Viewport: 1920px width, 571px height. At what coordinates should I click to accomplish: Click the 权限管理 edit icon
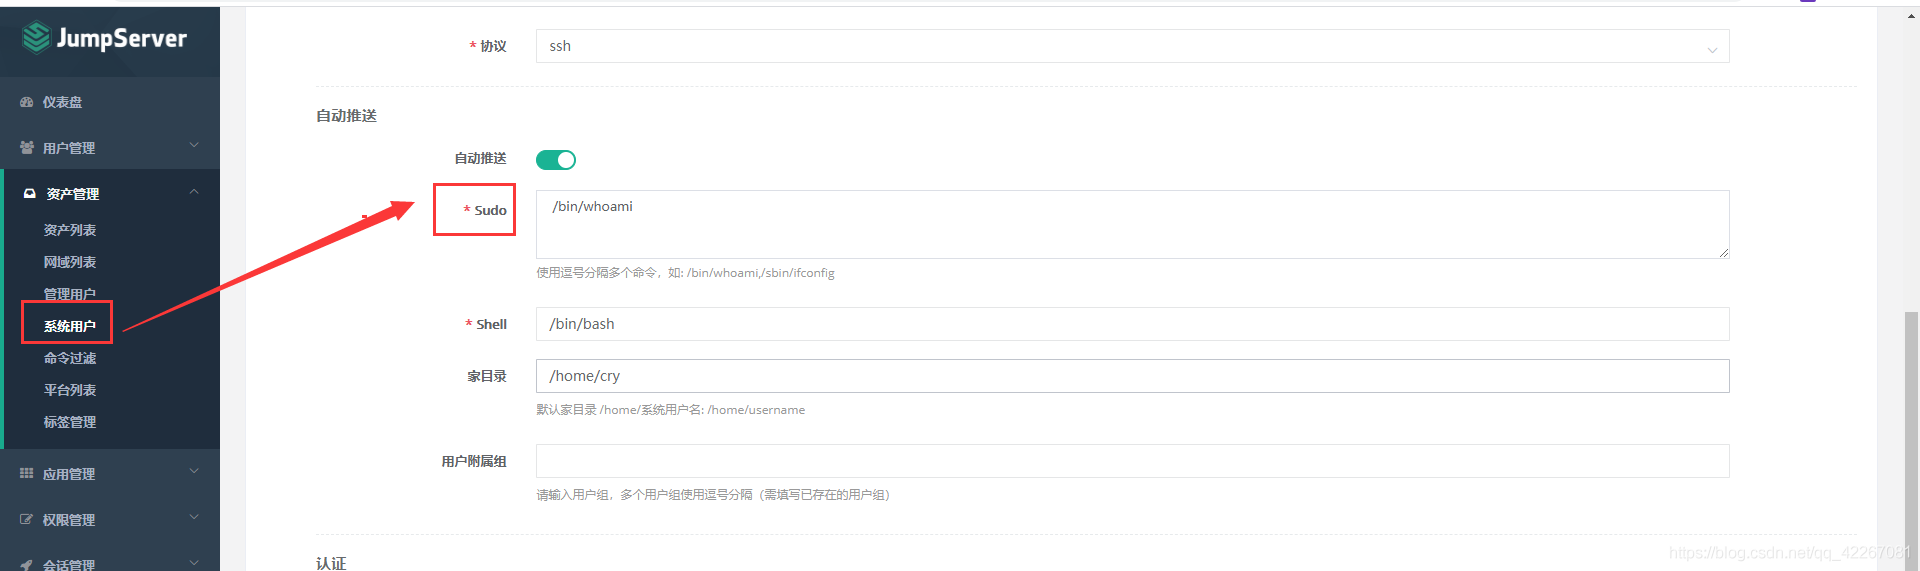(x=27, y=520)
